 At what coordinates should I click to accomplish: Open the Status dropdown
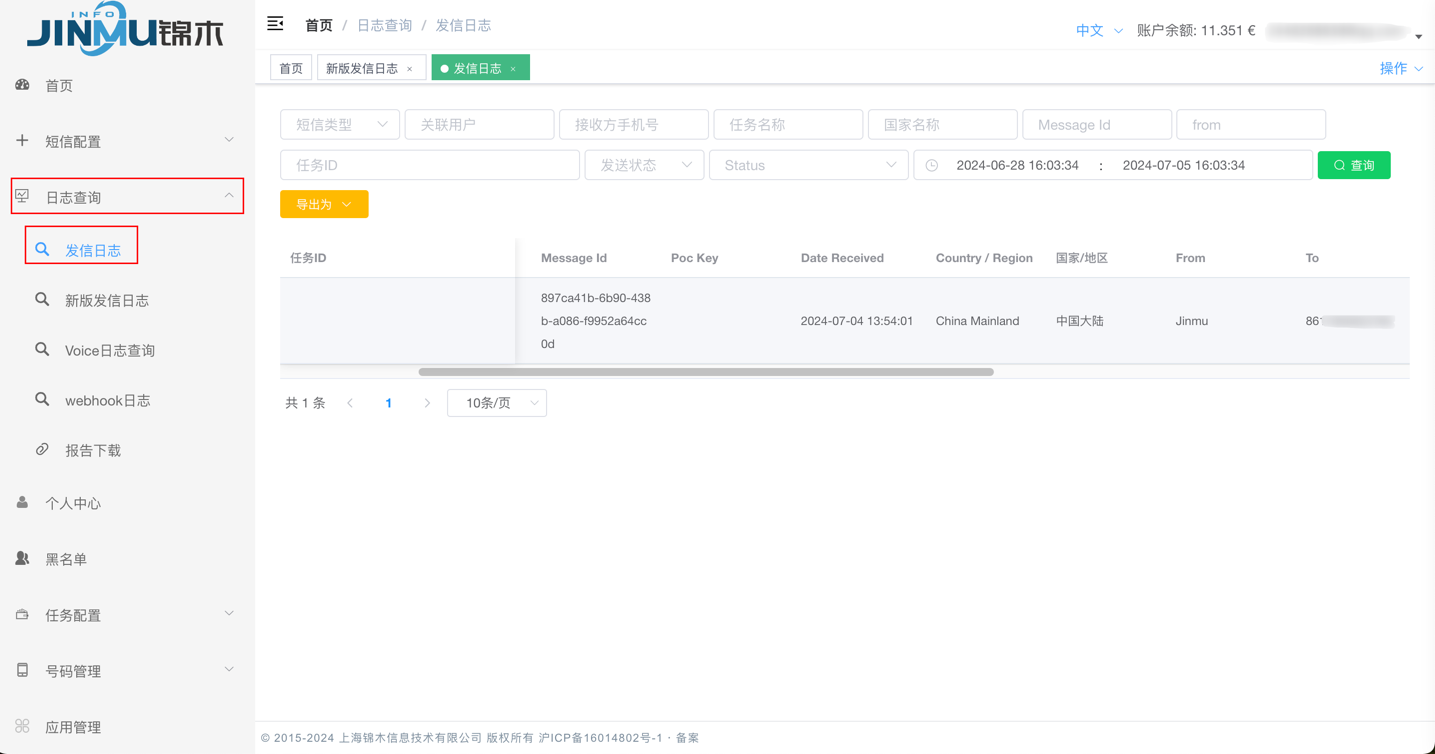coord(808,165)
